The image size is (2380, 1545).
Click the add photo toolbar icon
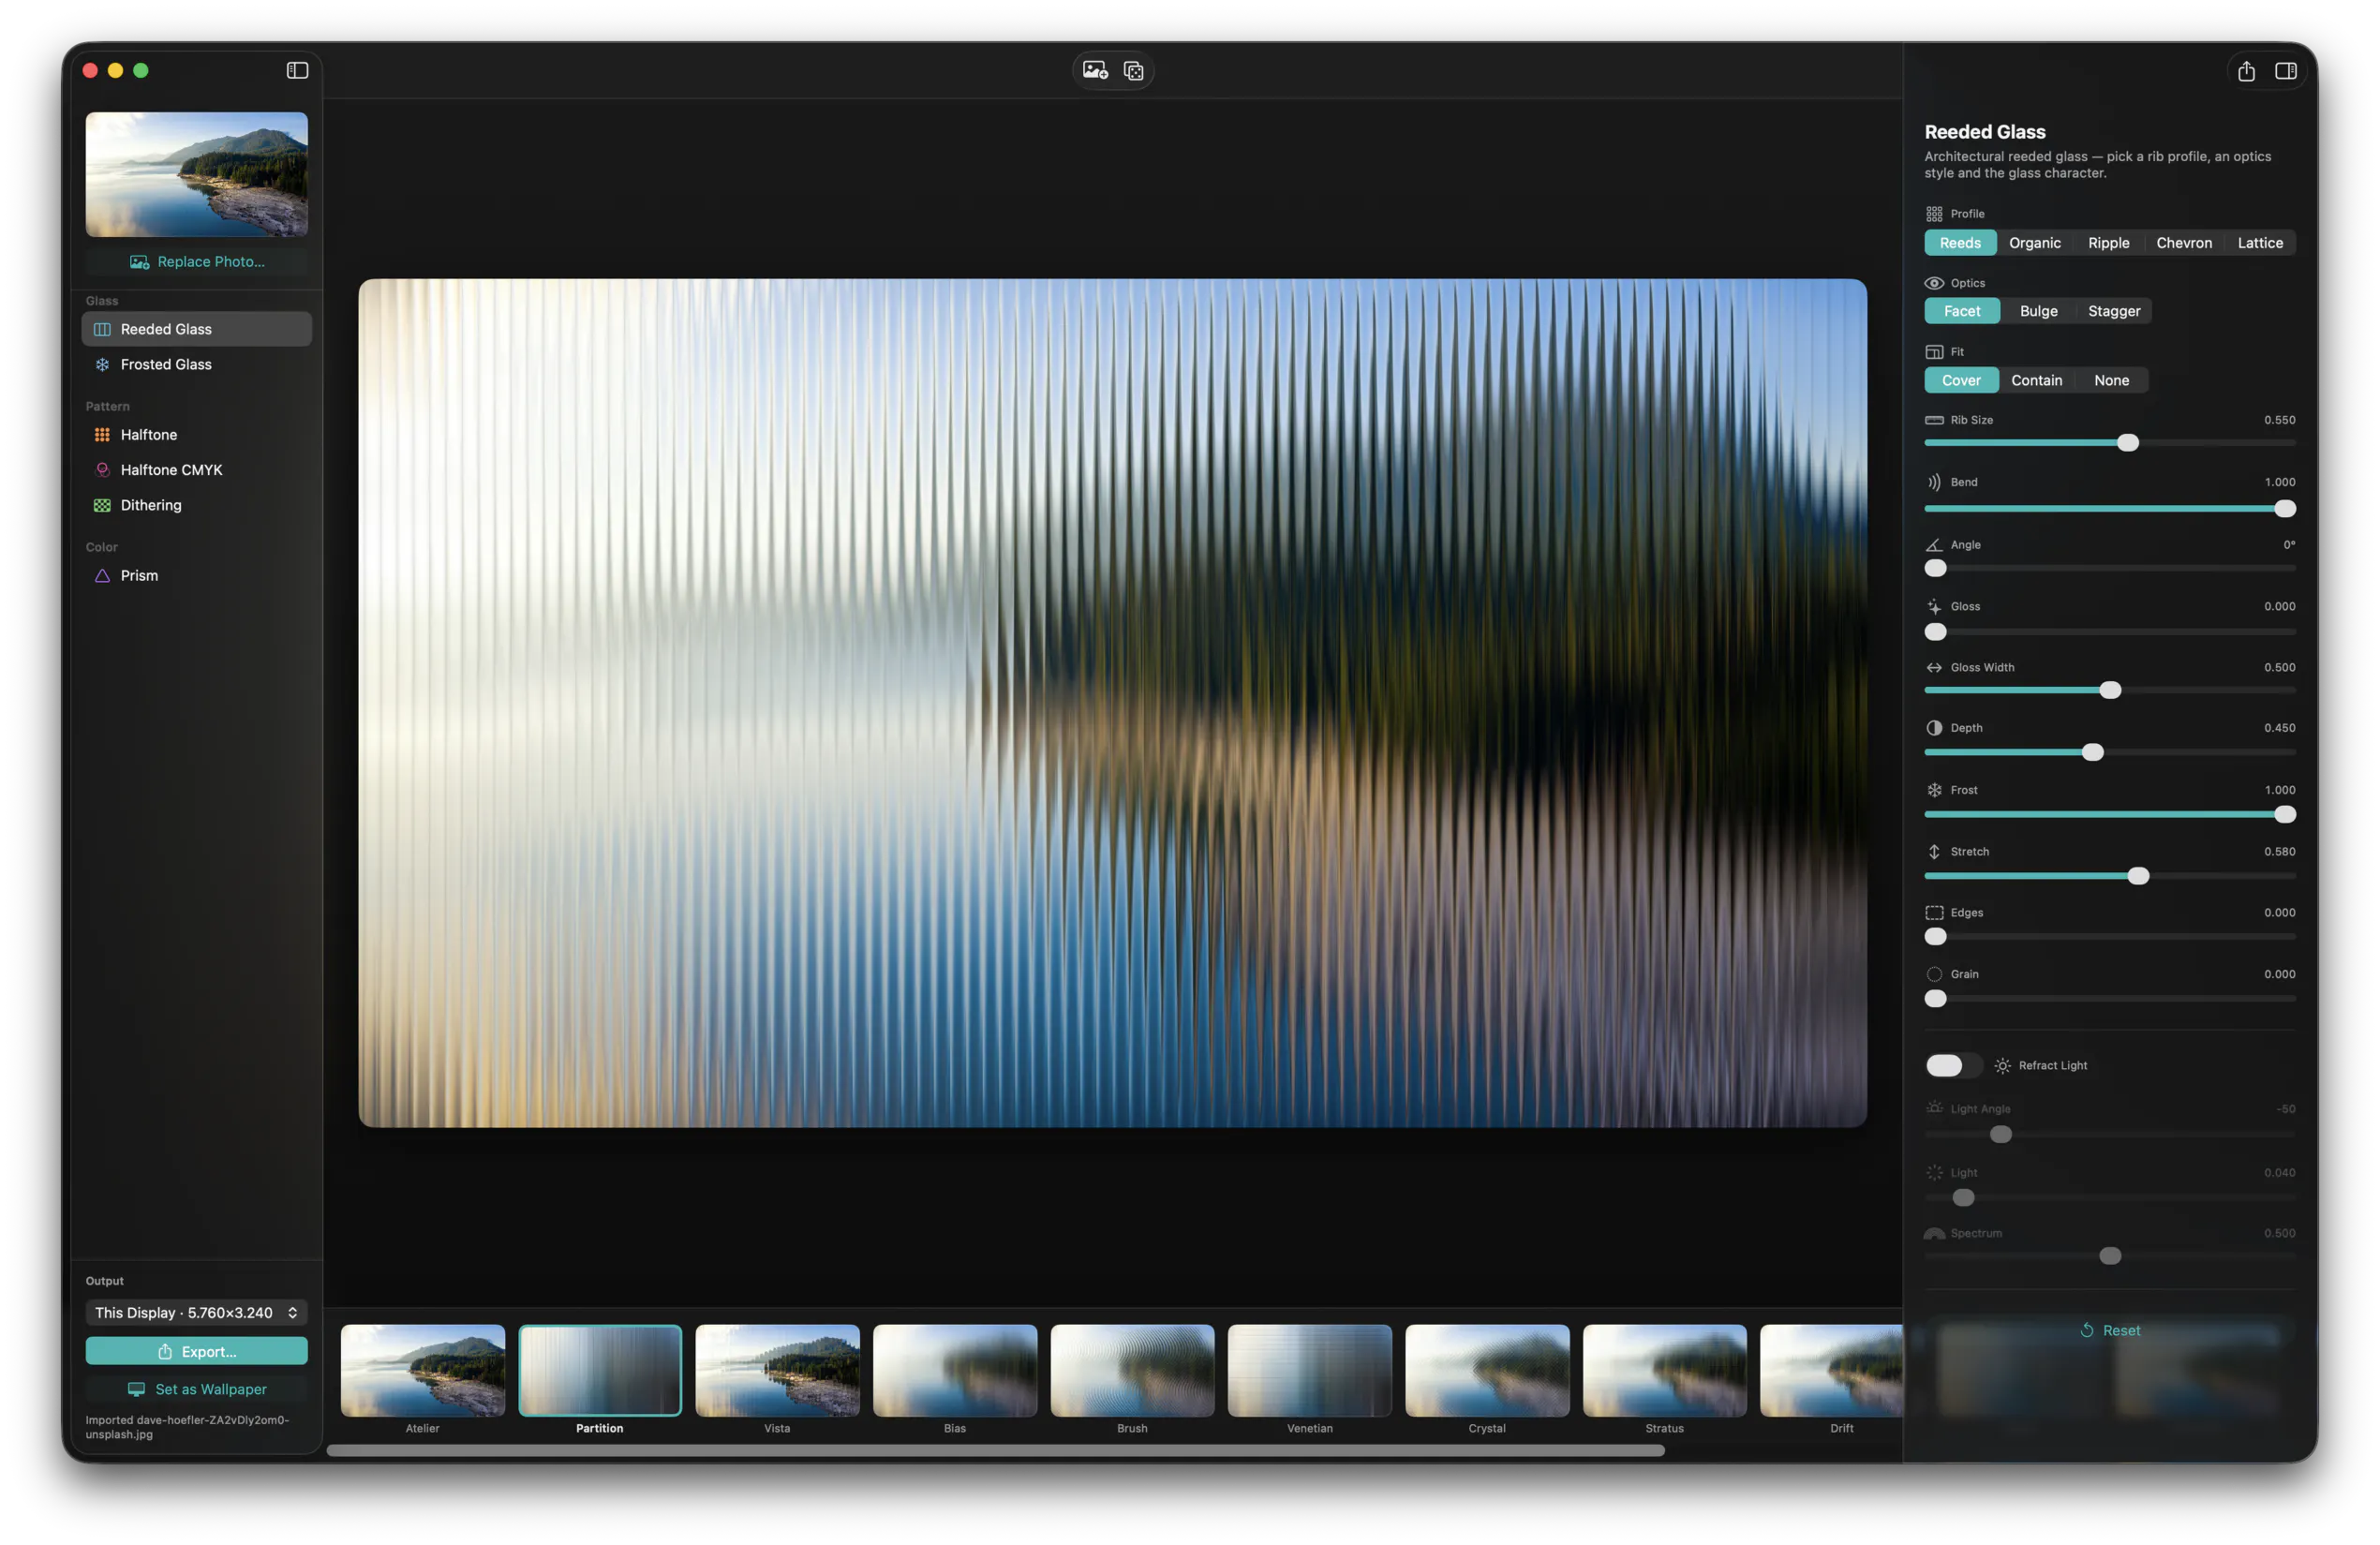[1095, 70]
